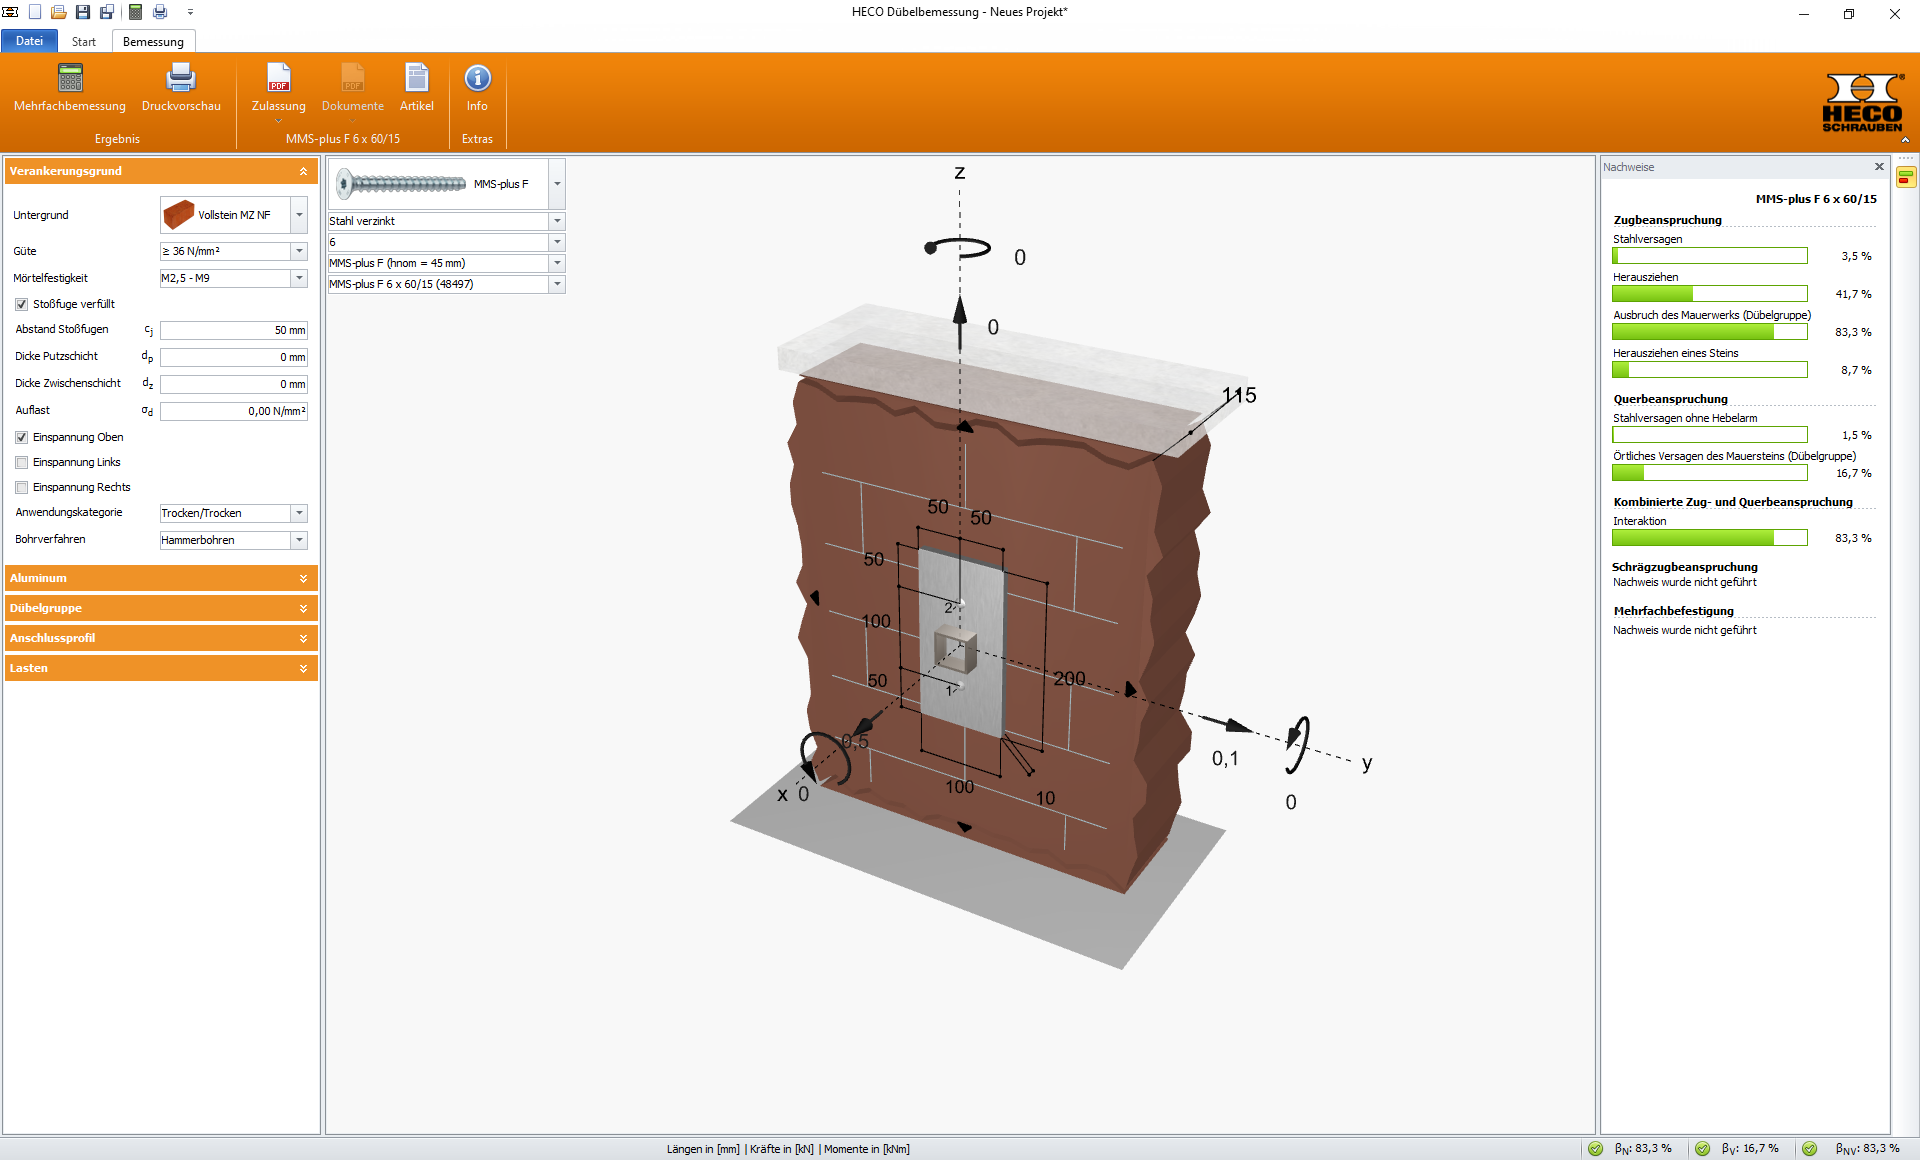Expand the Lasten section

tap(303, 668)
